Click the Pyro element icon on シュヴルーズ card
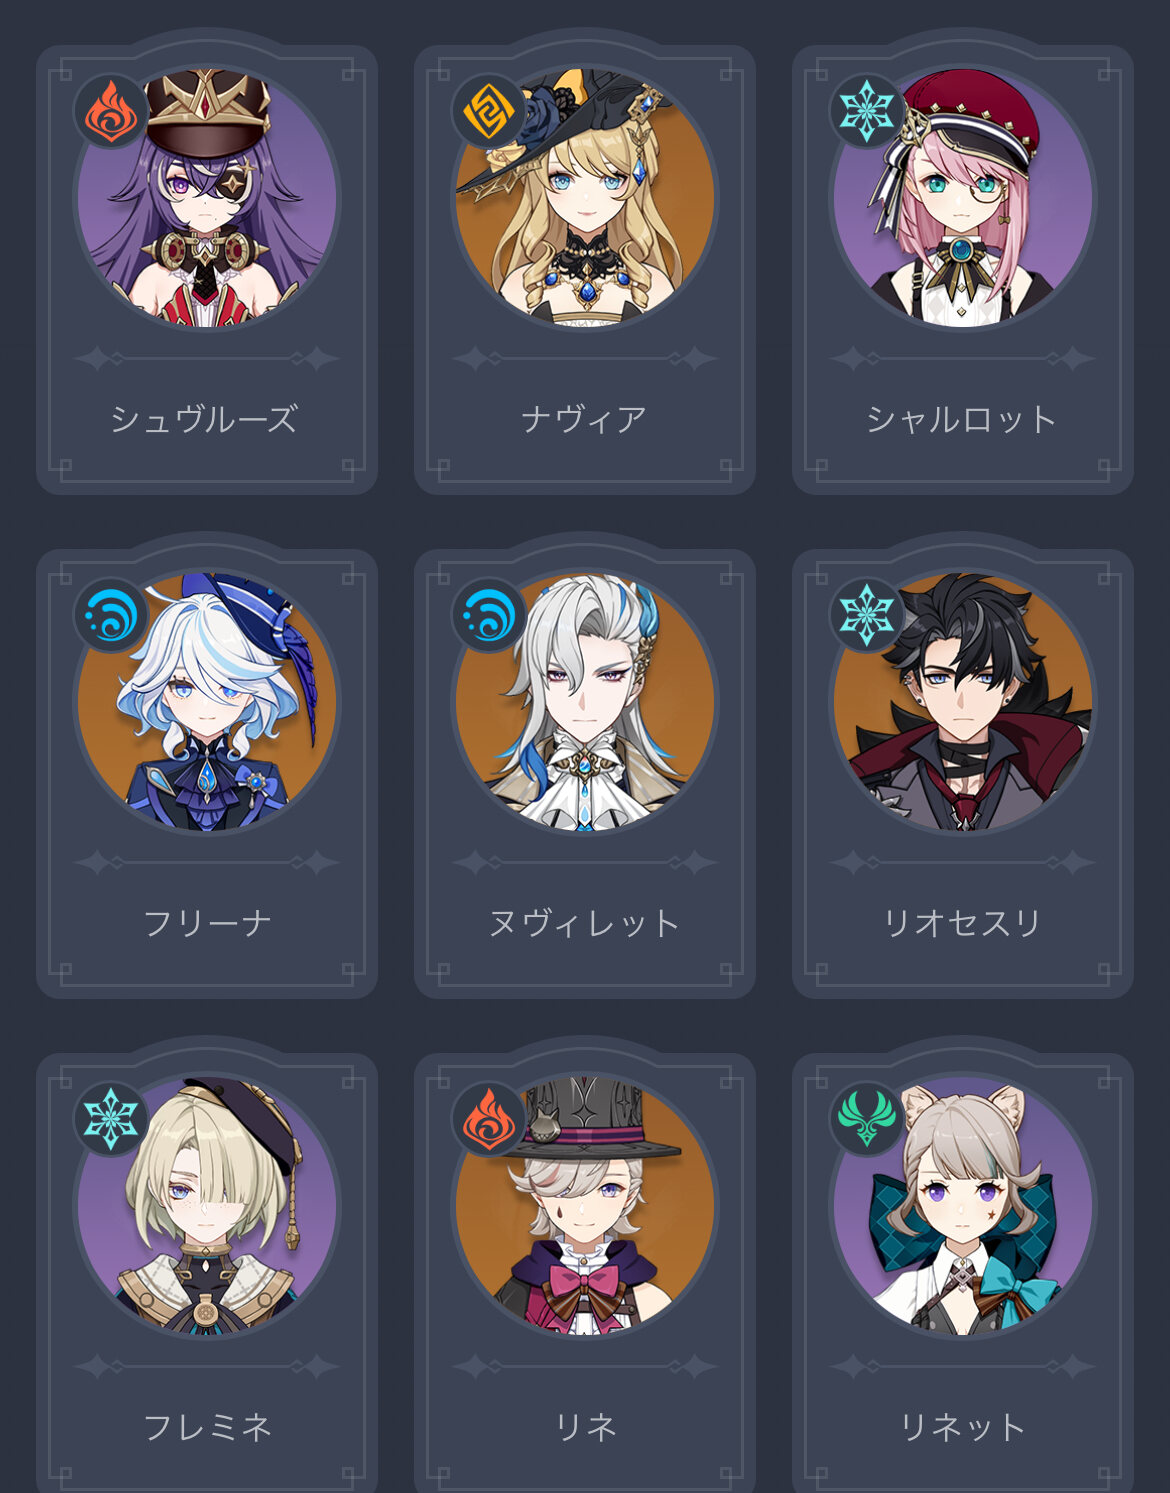 coord(110,110)
